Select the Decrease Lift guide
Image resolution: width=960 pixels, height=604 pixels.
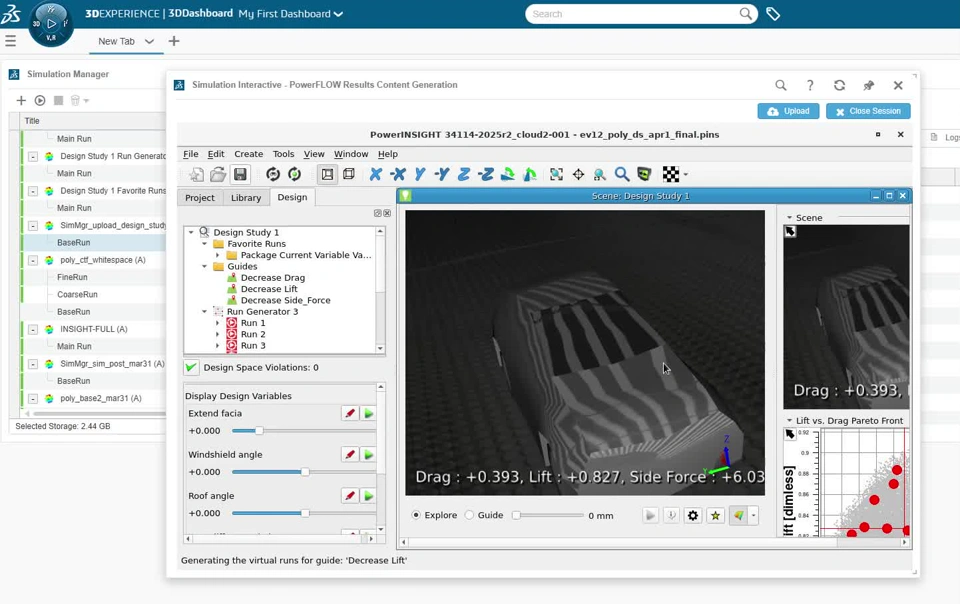click(x=269, y=289)
